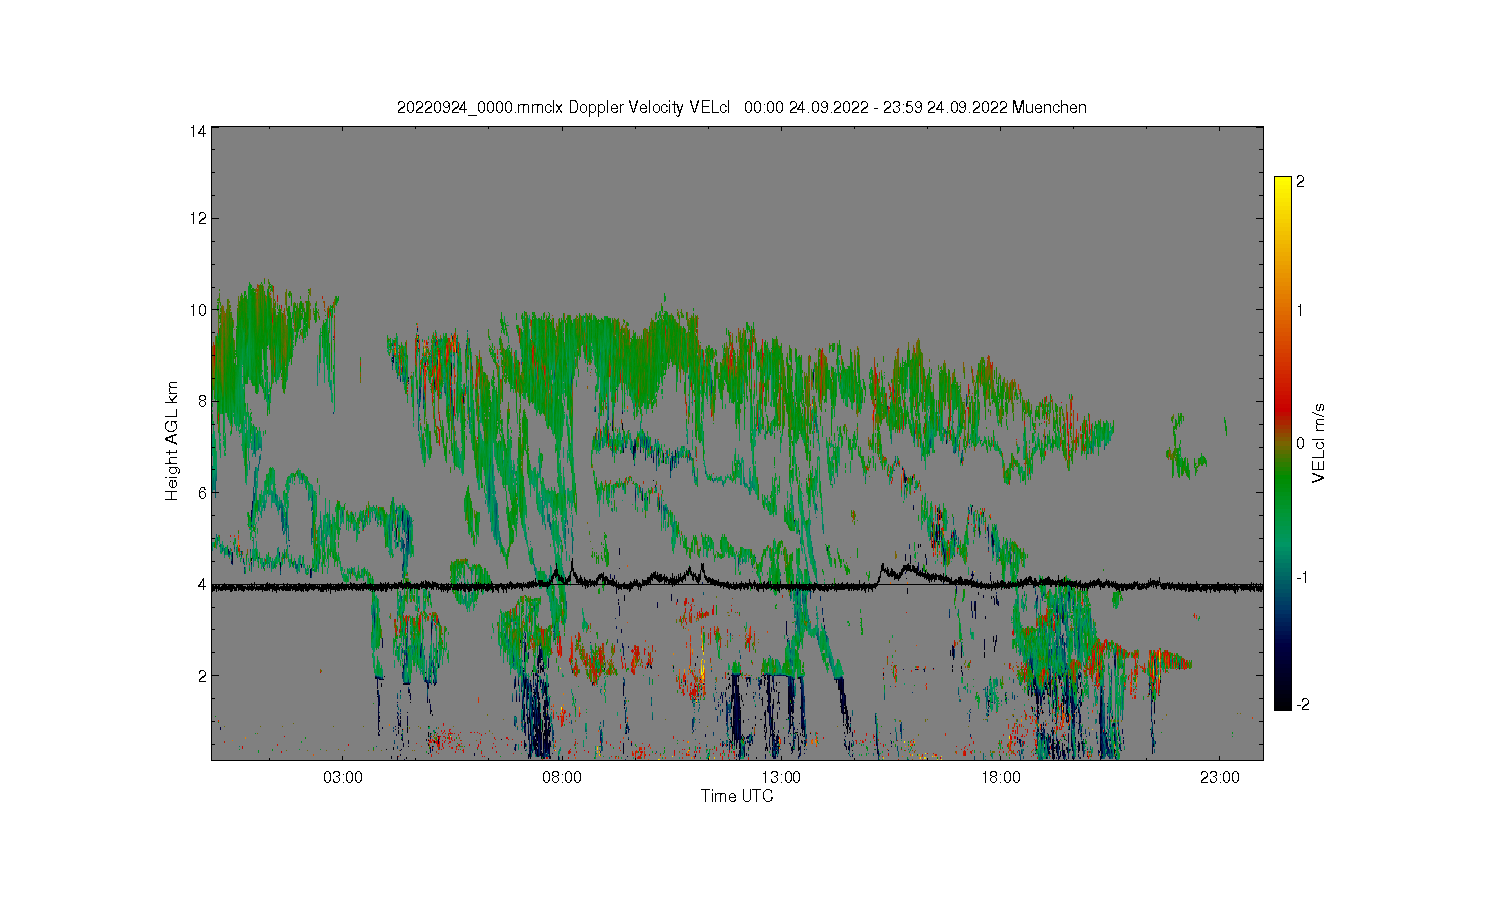
Task: Click the height tick label 4
Action: pyautogui.click(x=202, y=584)
